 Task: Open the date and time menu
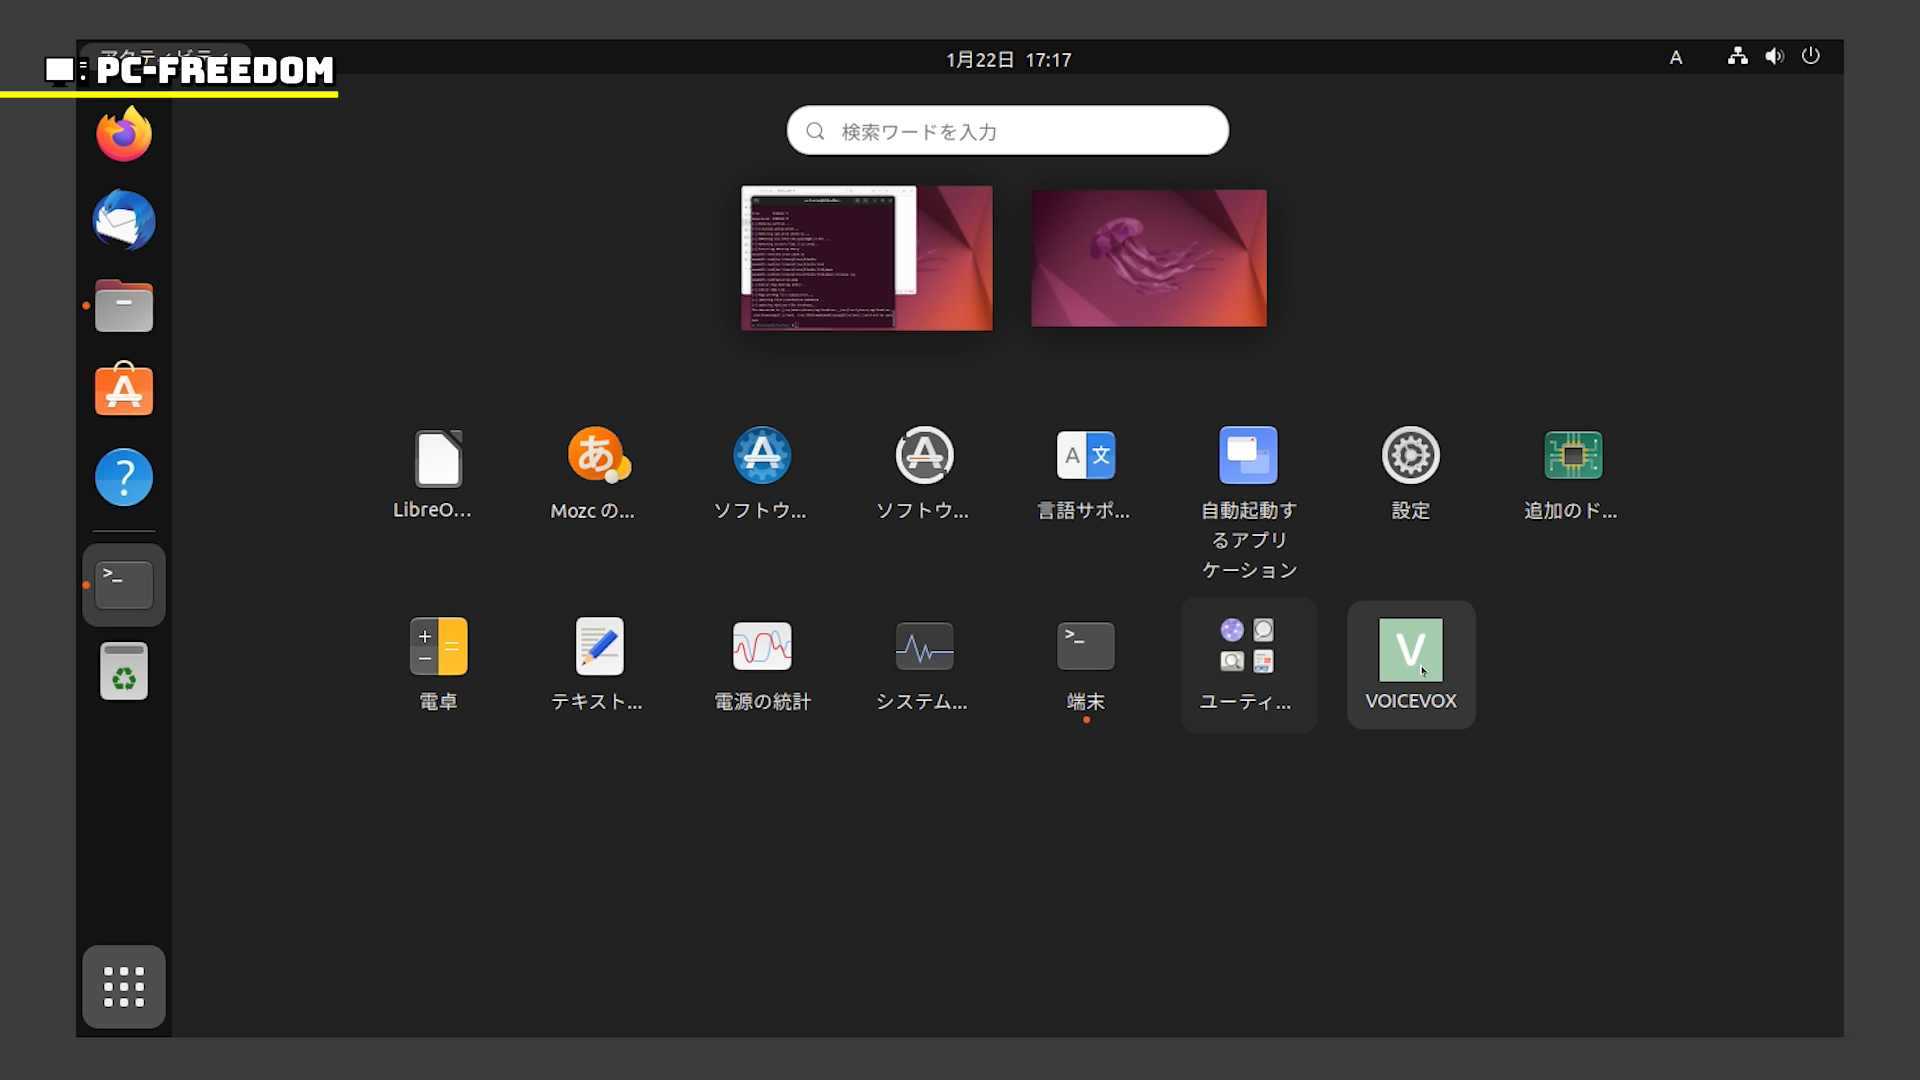(1008, 60)
